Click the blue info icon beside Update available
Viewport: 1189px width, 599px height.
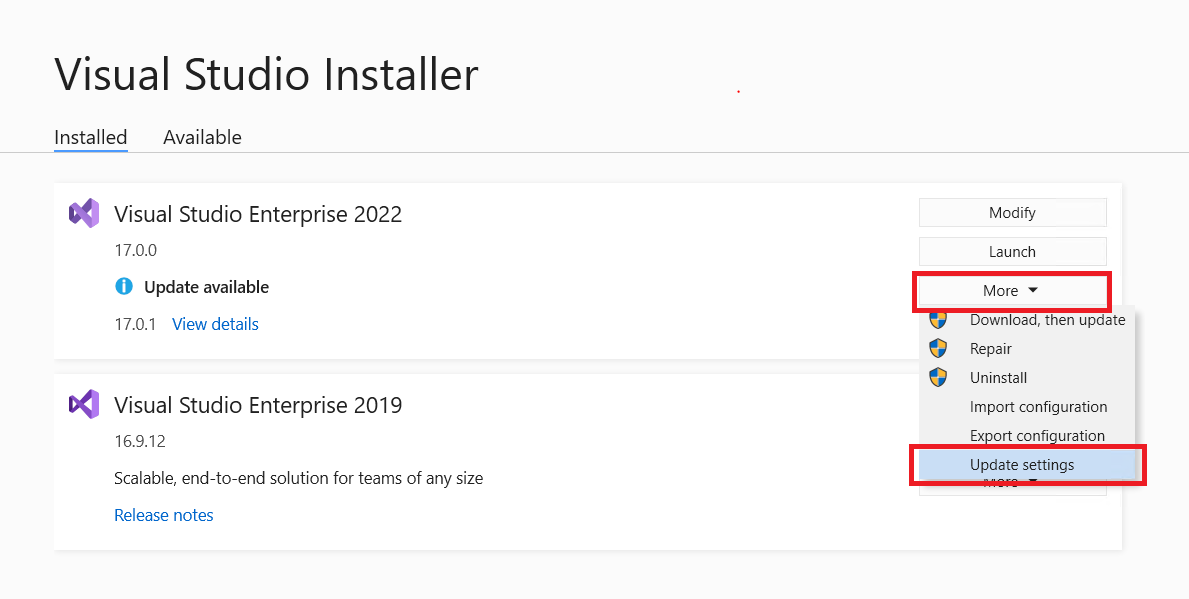click(x=124, y=286)
